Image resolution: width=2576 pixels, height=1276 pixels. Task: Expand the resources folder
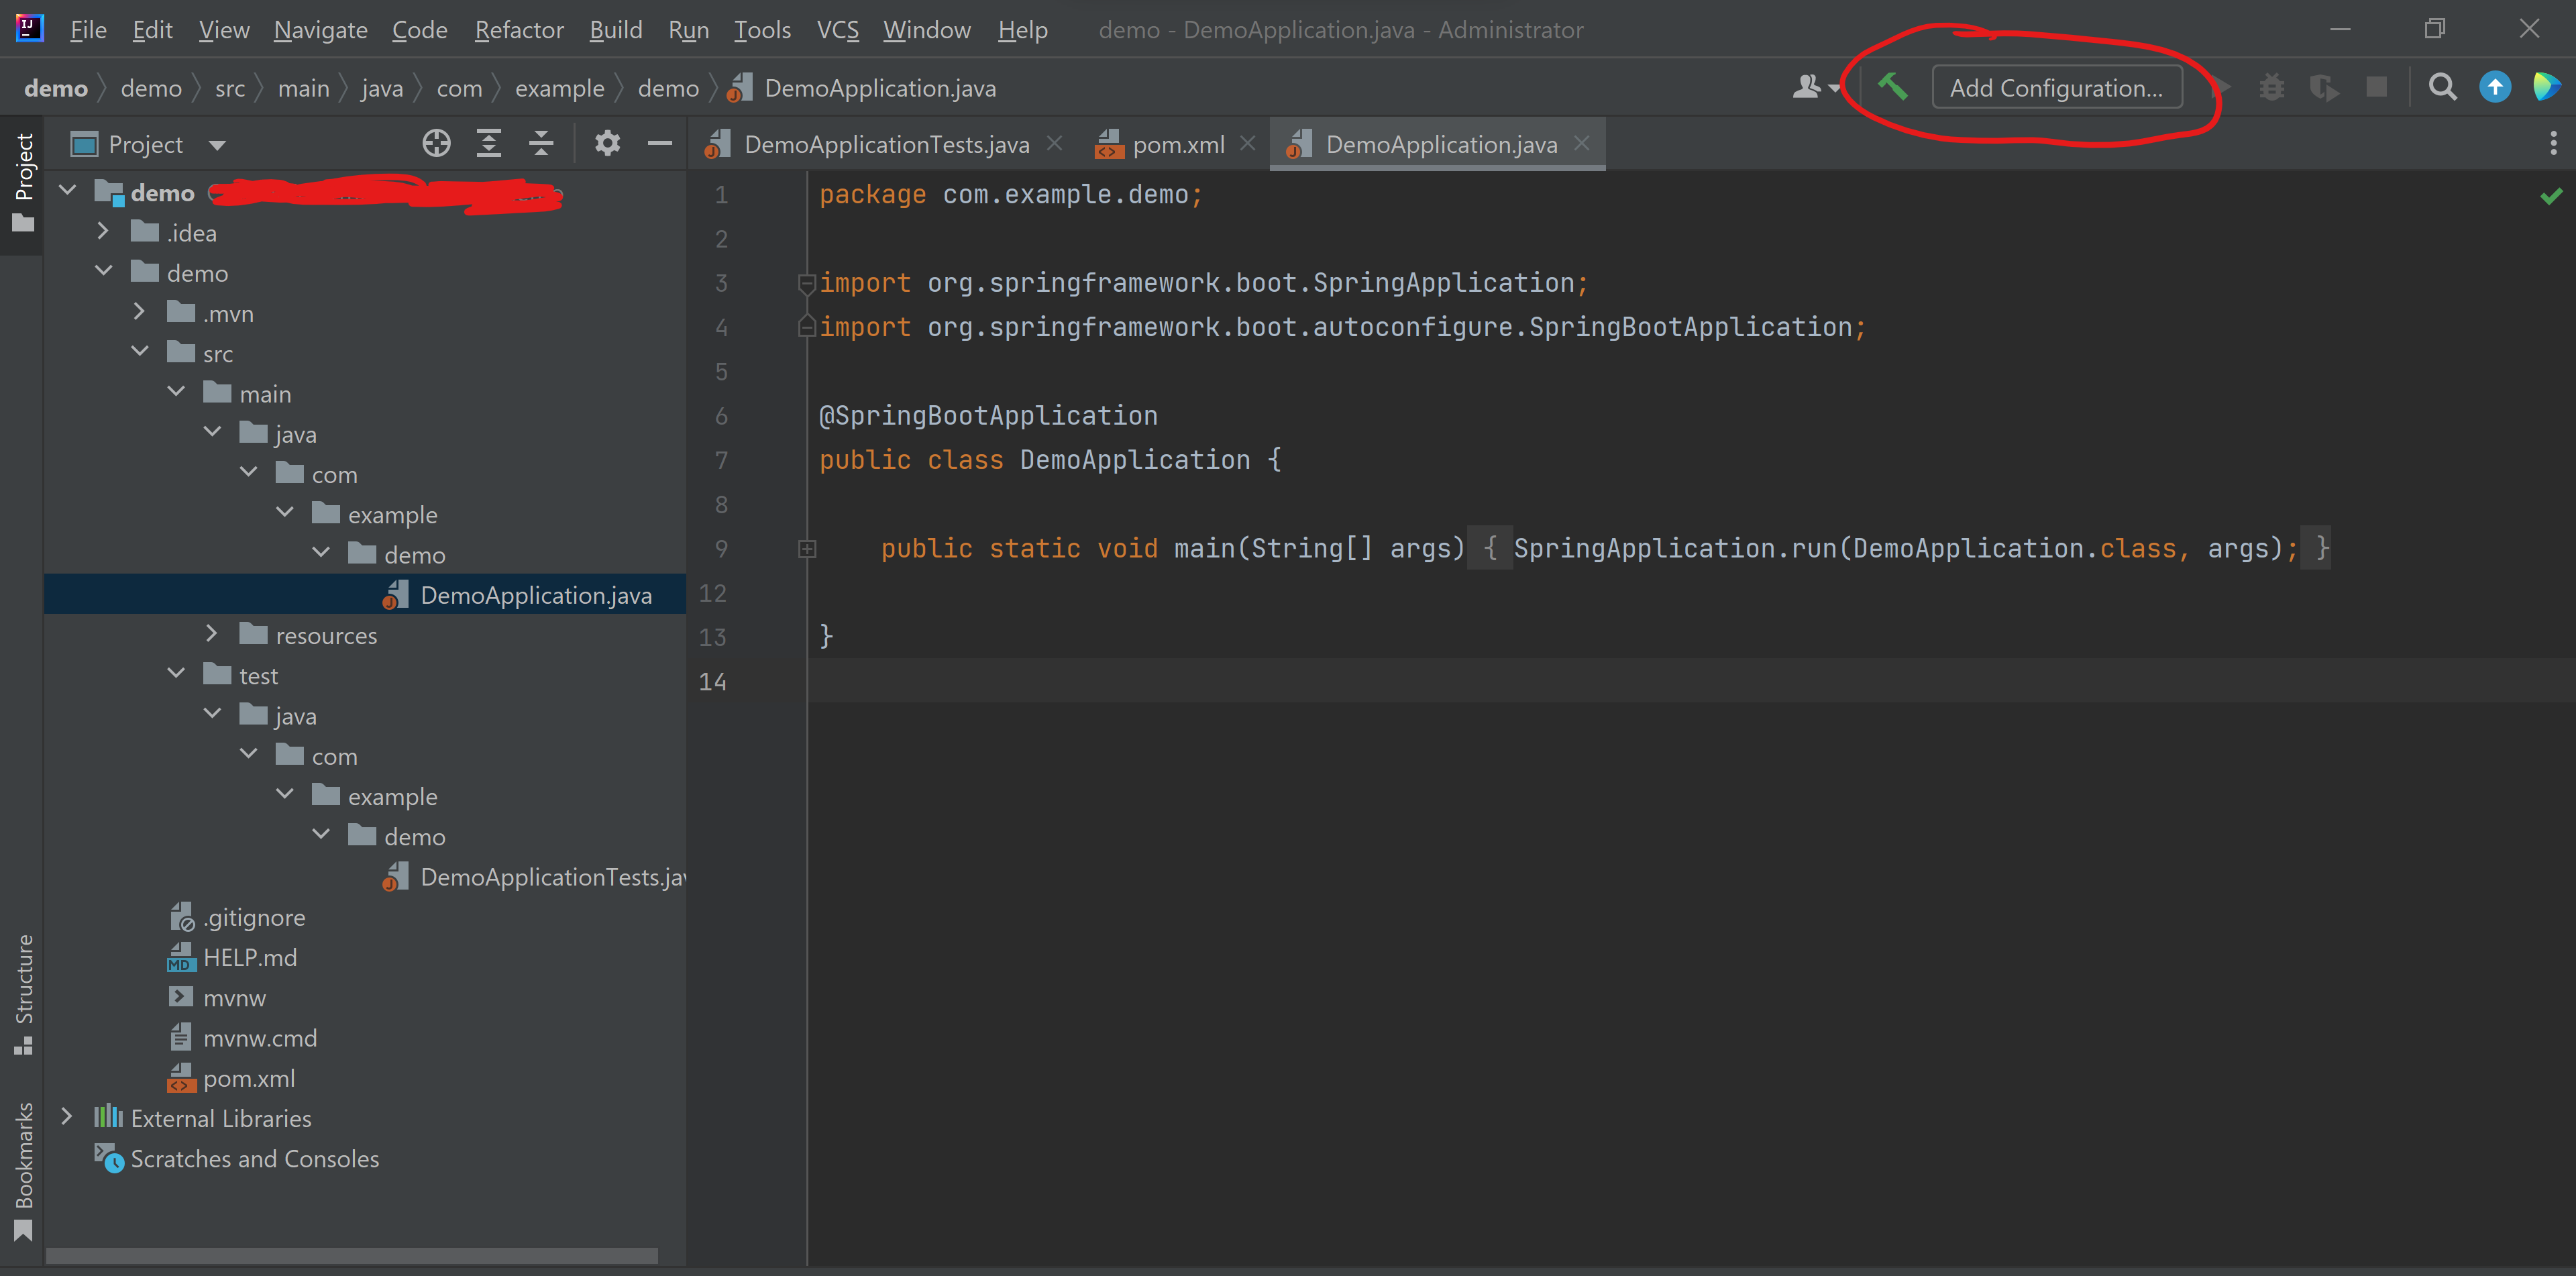coord(211,633)
